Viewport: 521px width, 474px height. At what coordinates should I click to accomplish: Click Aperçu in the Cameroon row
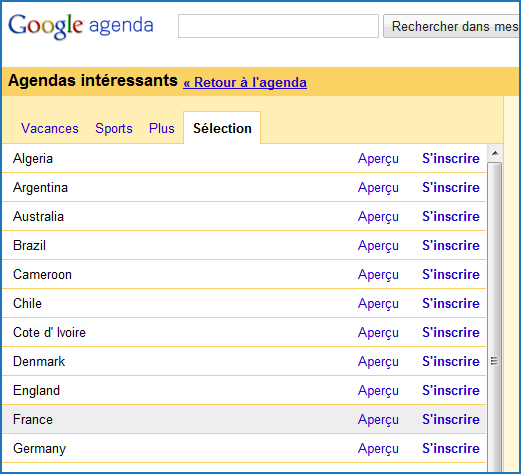point(378,275)
